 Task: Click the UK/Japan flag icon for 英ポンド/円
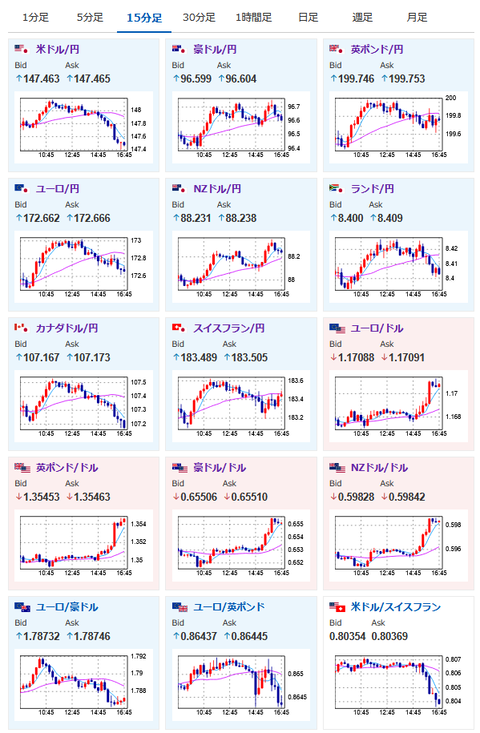[x=336, y=49]
